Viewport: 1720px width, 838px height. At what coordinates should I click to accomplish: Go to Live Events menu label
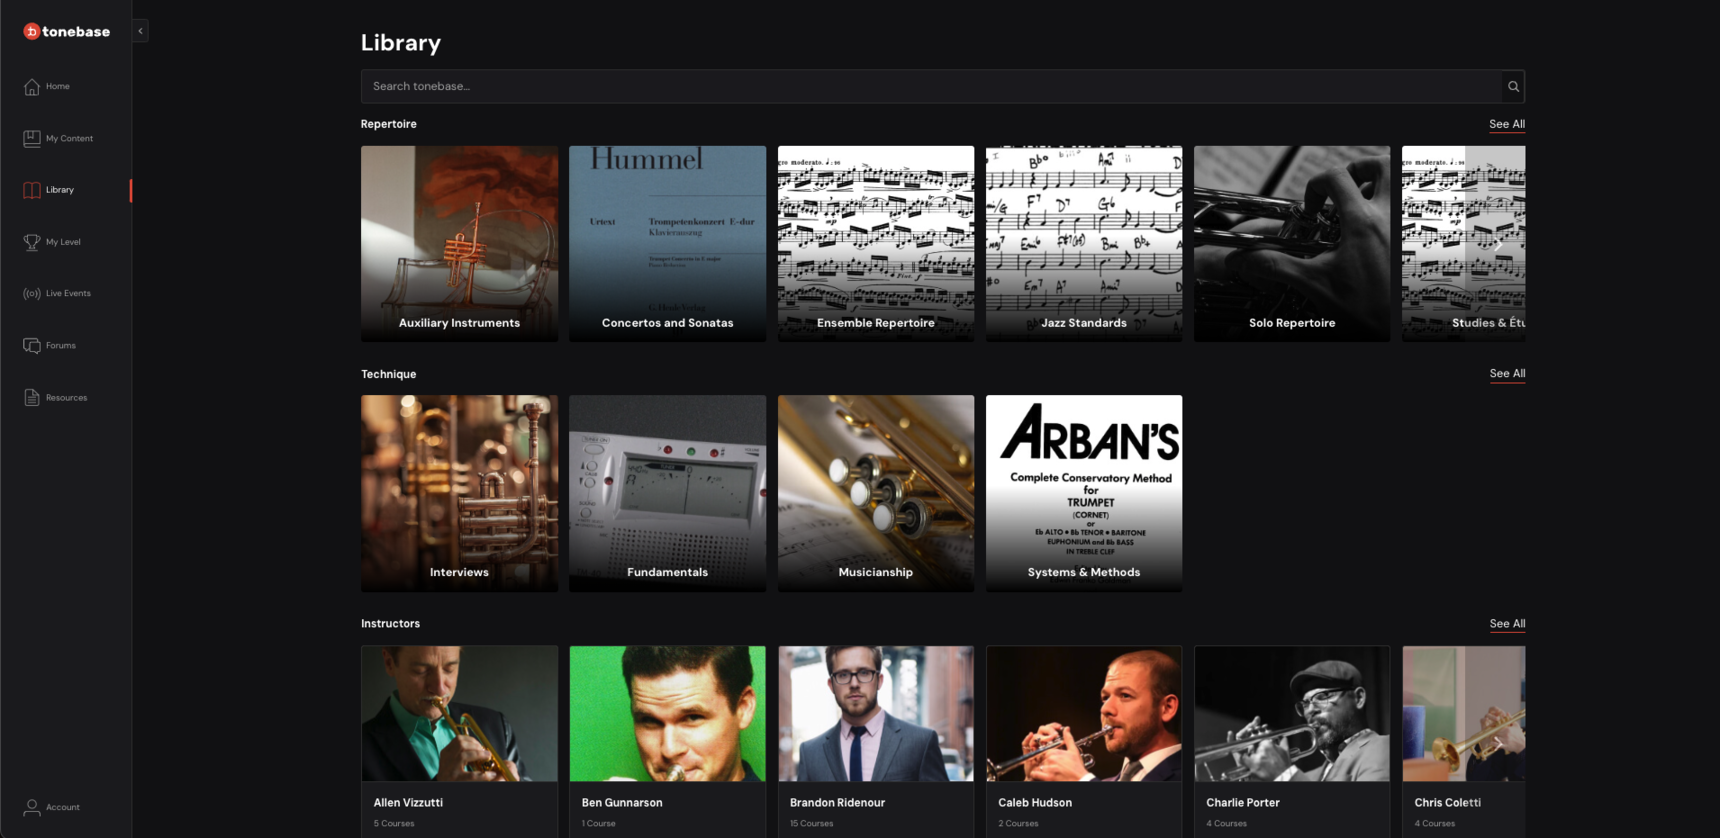pyautogui.click(x=68, y=294)
